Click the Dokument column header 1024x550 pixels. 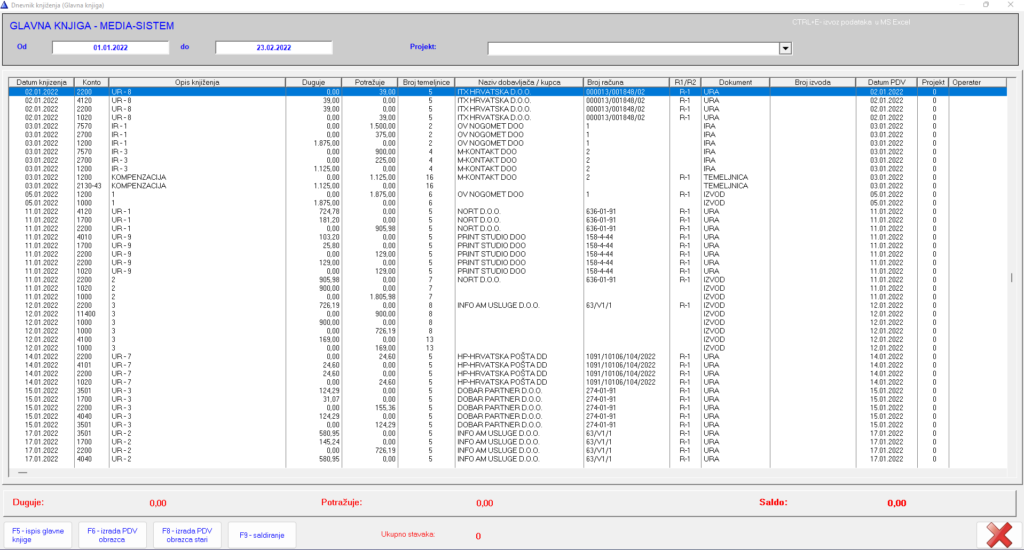(x=734, y=82)
